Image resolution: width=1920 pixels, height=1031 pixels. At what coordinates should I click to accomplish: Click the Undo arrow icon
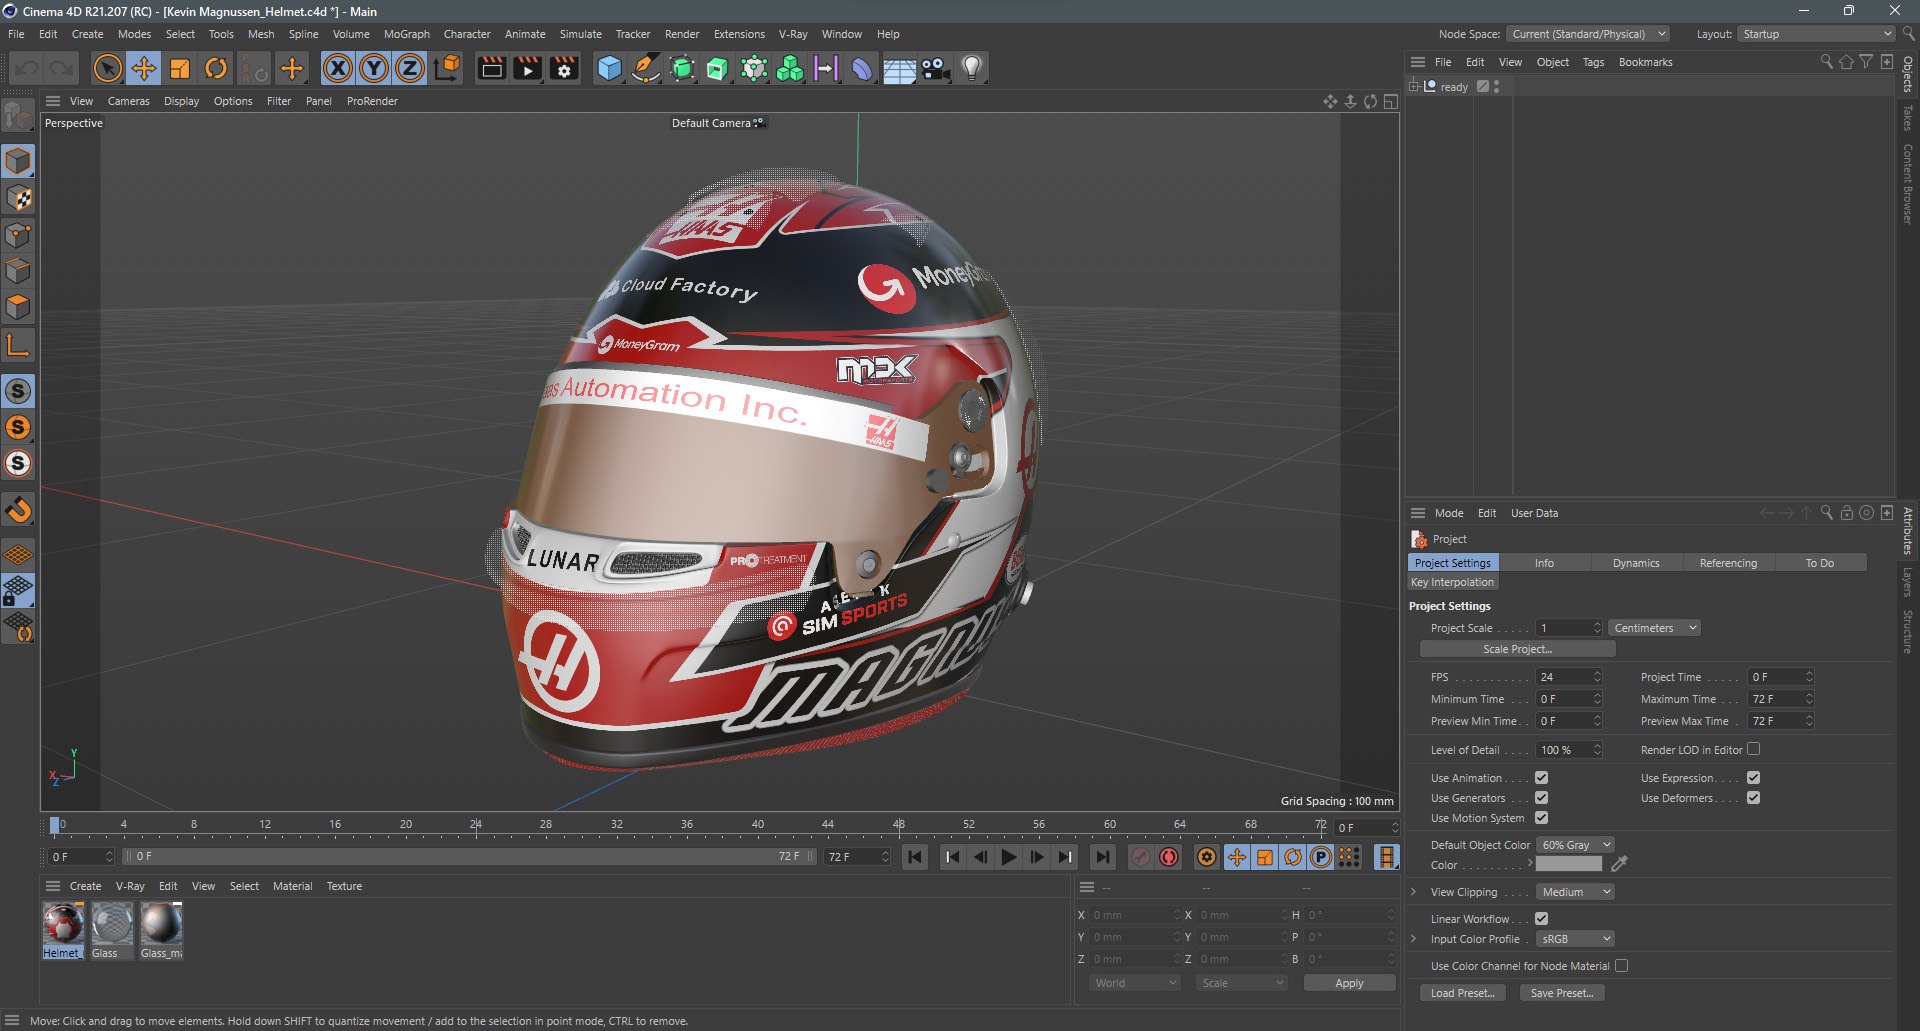click(27, 68)
